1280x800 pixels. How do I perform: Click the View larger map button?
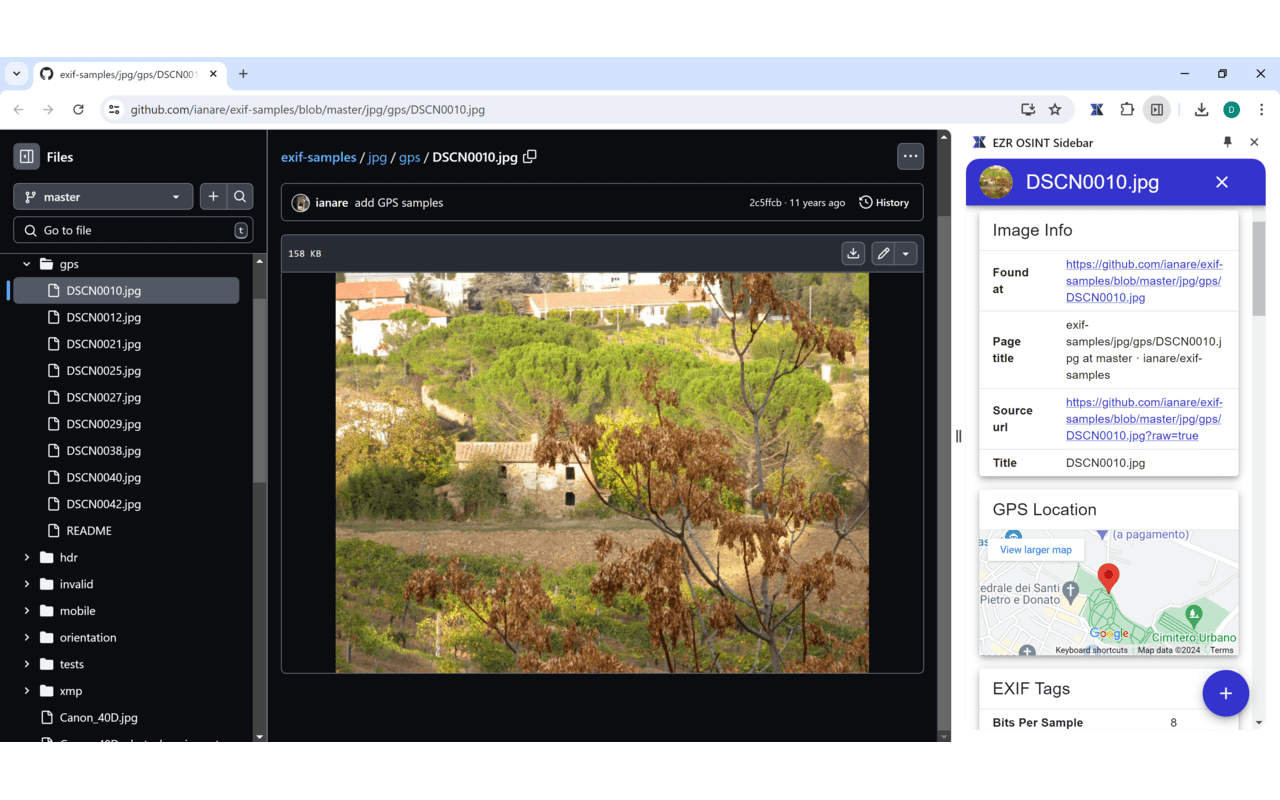click(1035, 549)
